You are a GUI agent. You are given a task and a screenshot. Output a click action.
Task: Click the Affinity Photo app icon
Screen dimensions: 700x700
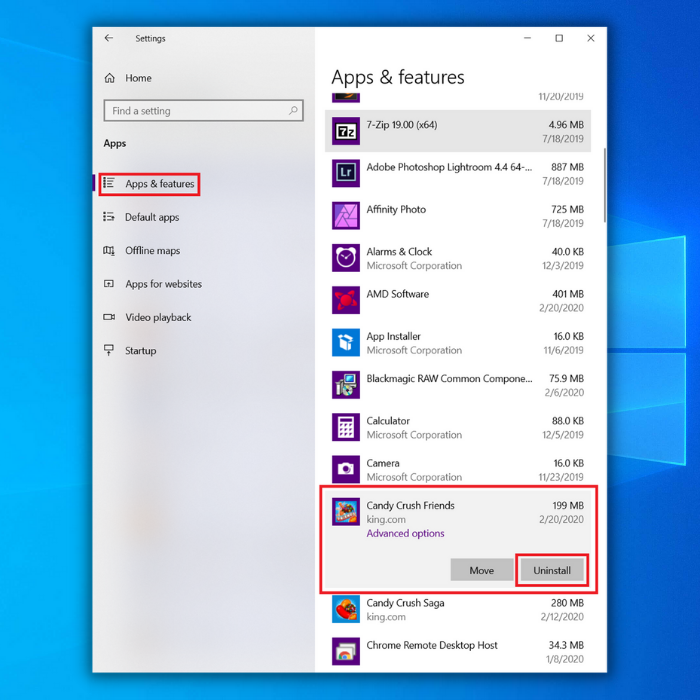coord(346,216)
